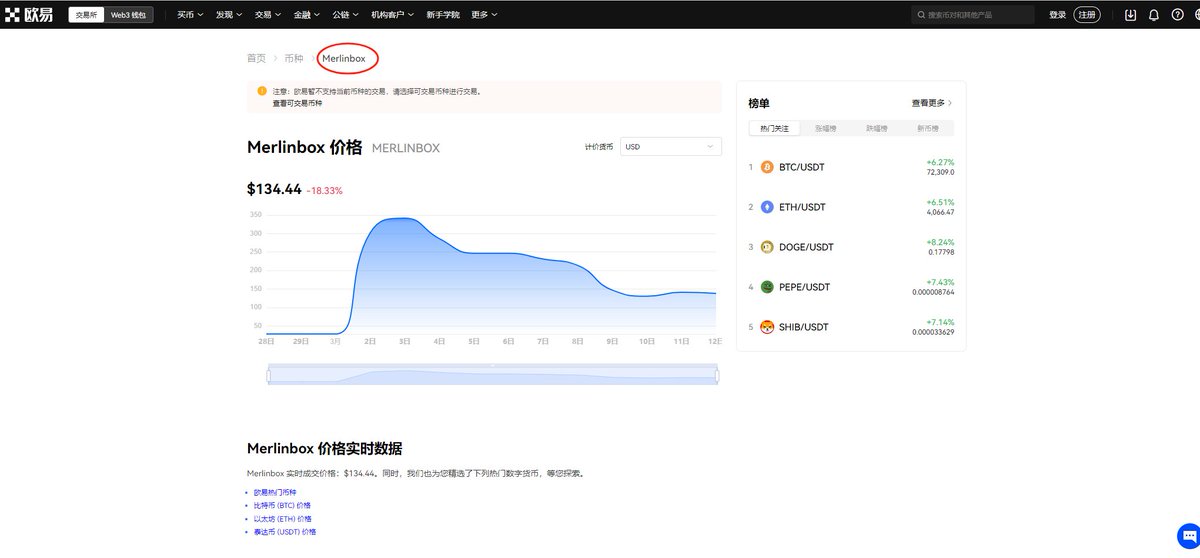The width and height of the screenshot is (1200, 558).
Task: Open the help question-mark icon
Action: point(1177,15)
